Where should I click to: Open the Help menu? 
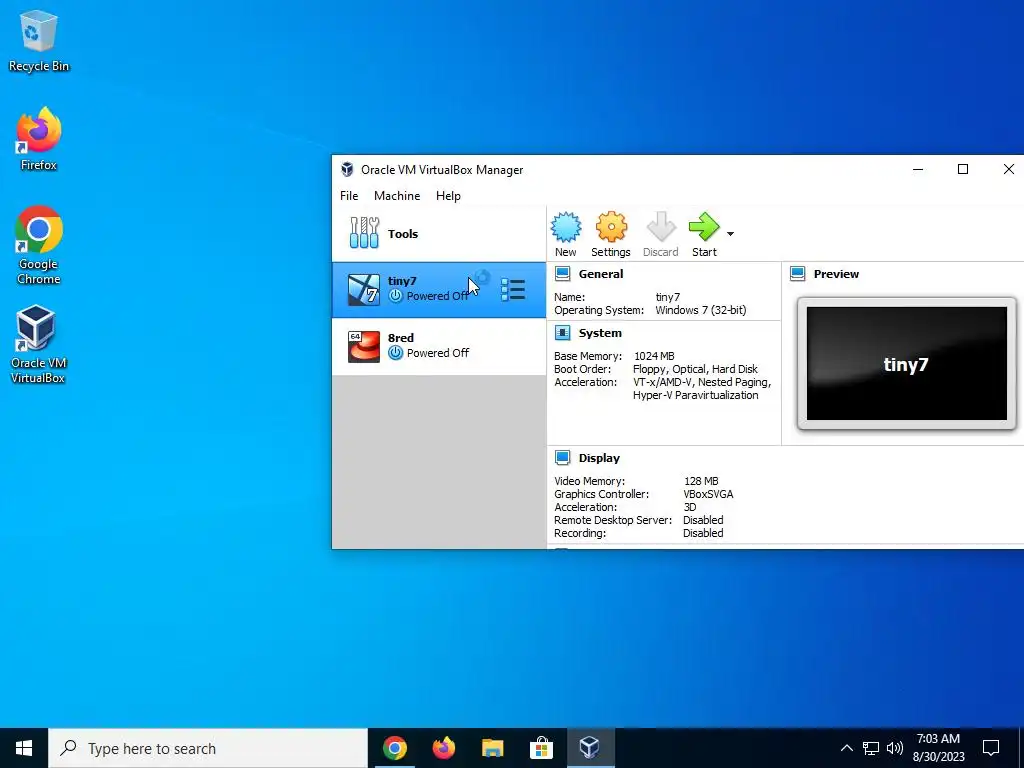(x=448, y=196)
